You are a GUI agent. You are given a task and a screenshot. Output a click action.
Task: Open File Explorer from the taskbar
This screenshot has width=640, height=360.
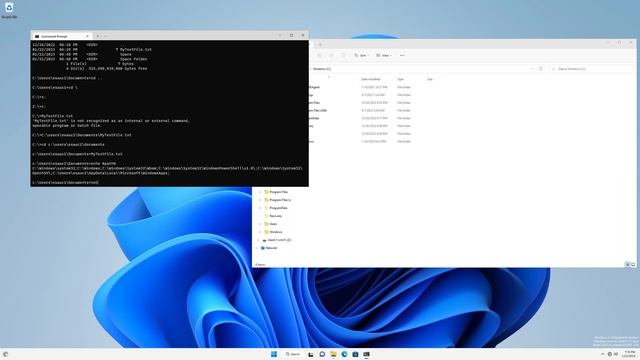point(333,354)
